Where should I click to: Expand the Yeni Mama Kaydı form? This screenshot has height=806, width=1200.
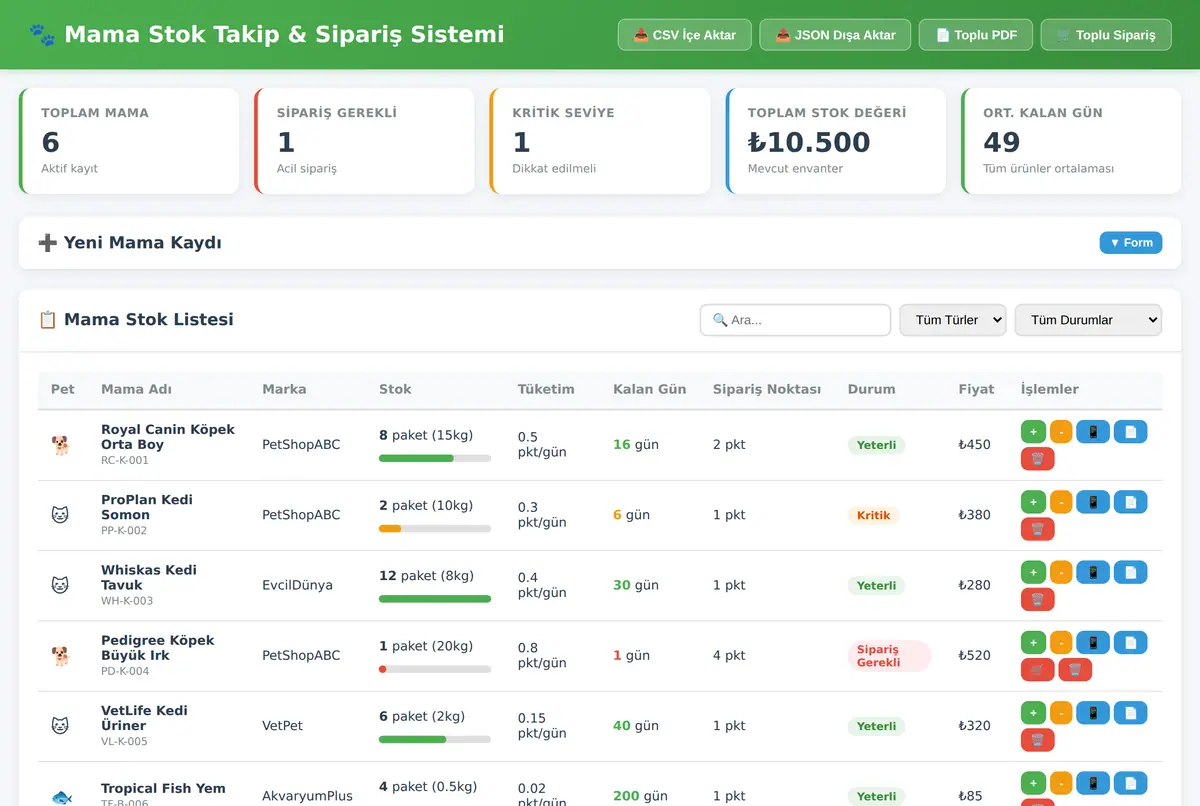pyautogui.click(x=1131, y=243)
